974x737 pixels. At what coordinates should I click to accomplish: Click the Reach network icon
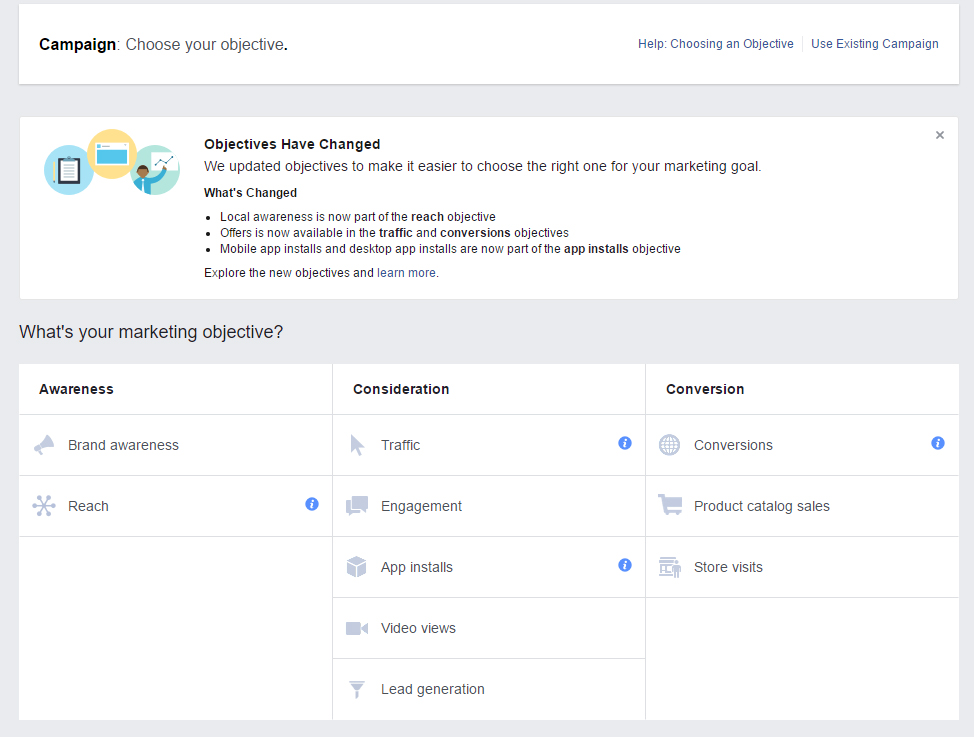click(44, 506)
